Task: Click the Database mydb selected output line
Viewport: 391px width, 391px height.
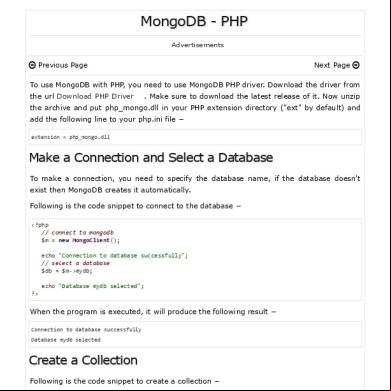Action: coord(66,340)
